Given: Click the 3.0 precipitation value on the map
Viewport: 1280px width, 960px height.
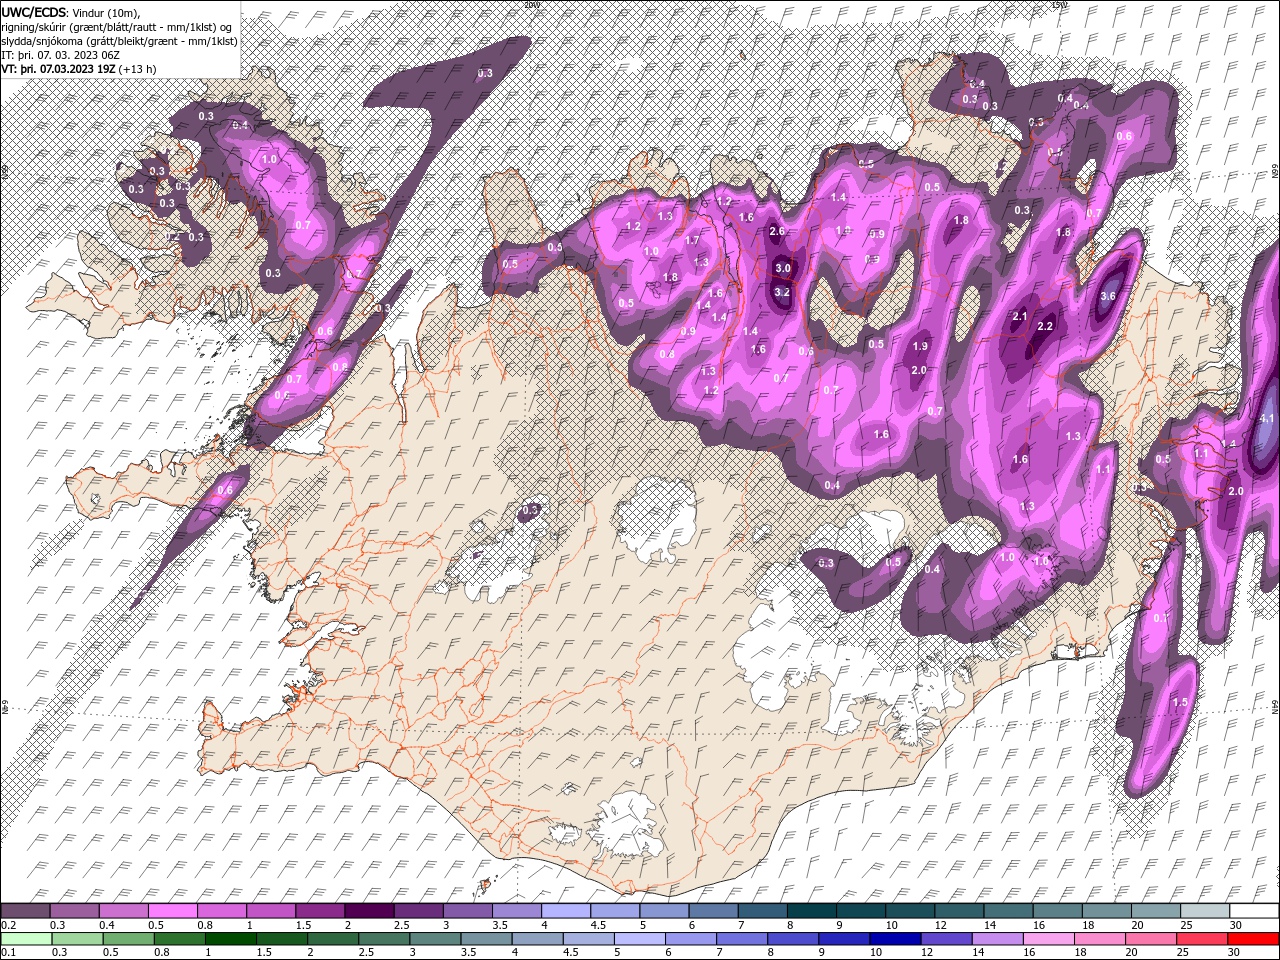Looking at the screenshot, I should pos(783,268).
